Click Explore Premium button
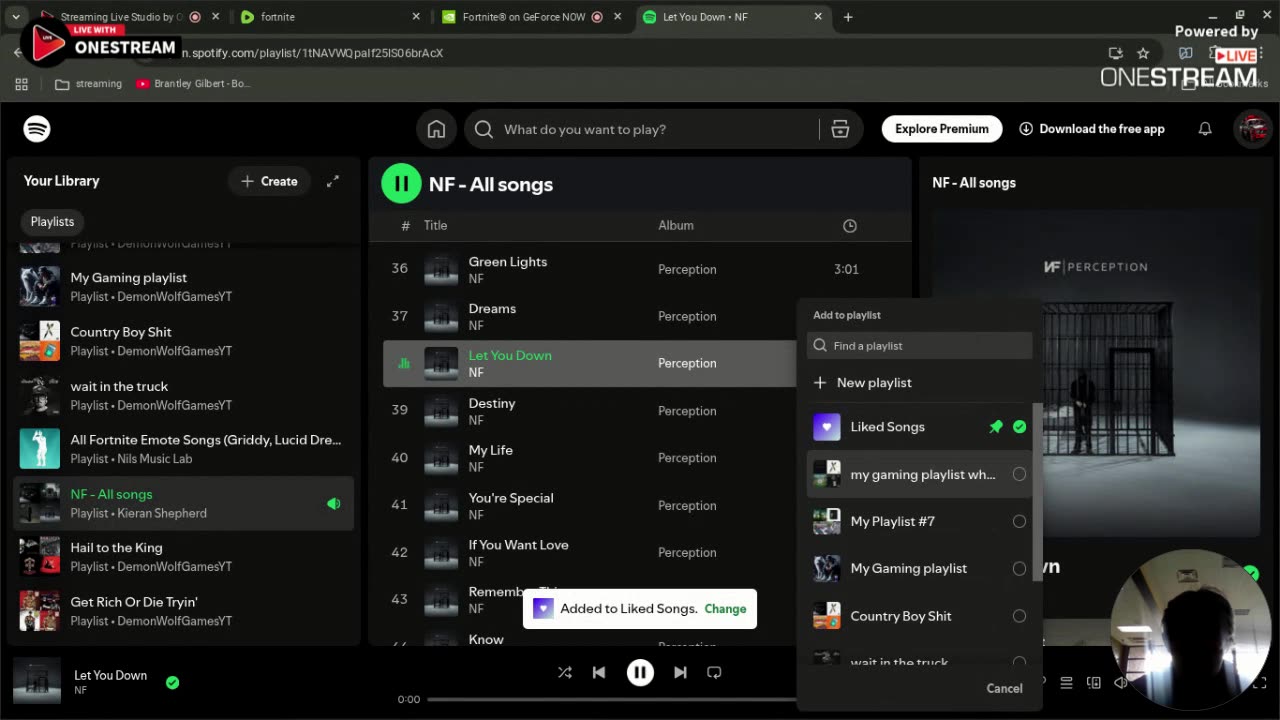 point(942,129)
